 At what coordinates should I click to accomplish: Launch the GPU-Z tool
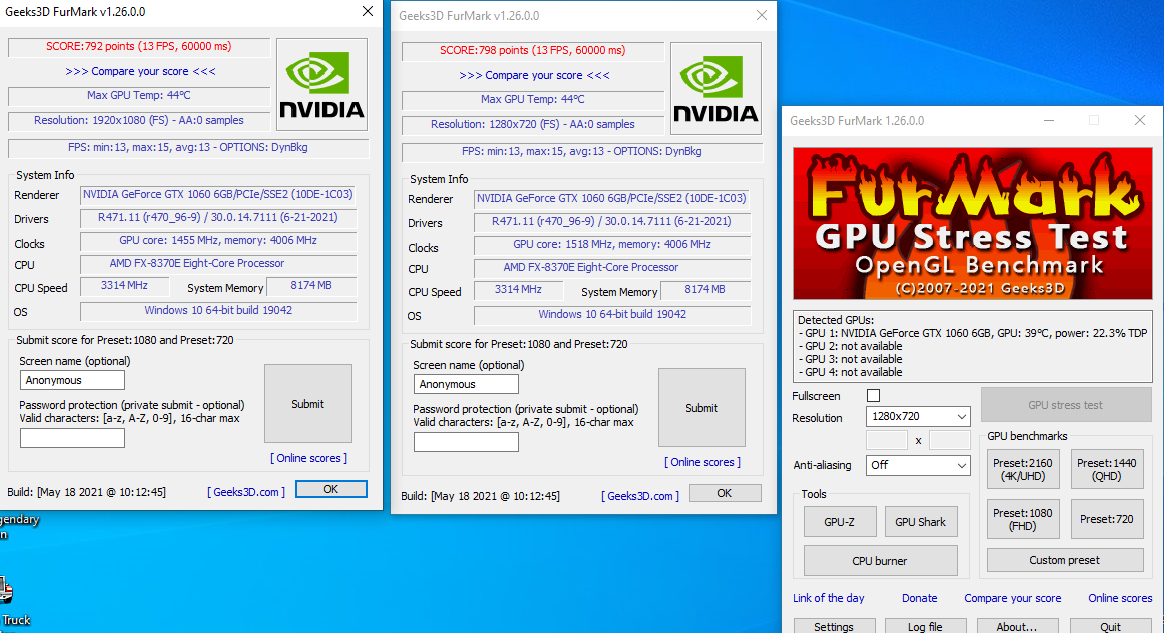pyautogui.click(x=840, y=522)
